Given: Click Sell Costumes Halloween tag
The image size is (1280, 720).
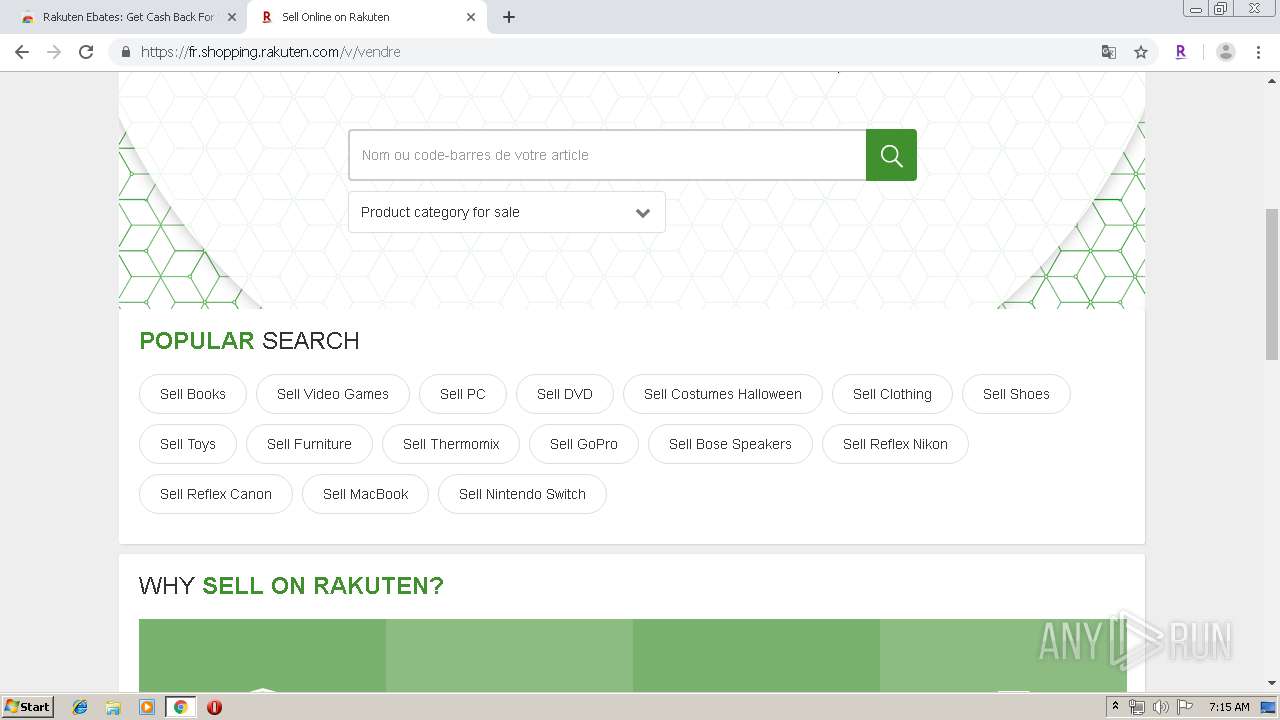Looking at the screenshot, I should pyautogui.click(x=723, y=394).
